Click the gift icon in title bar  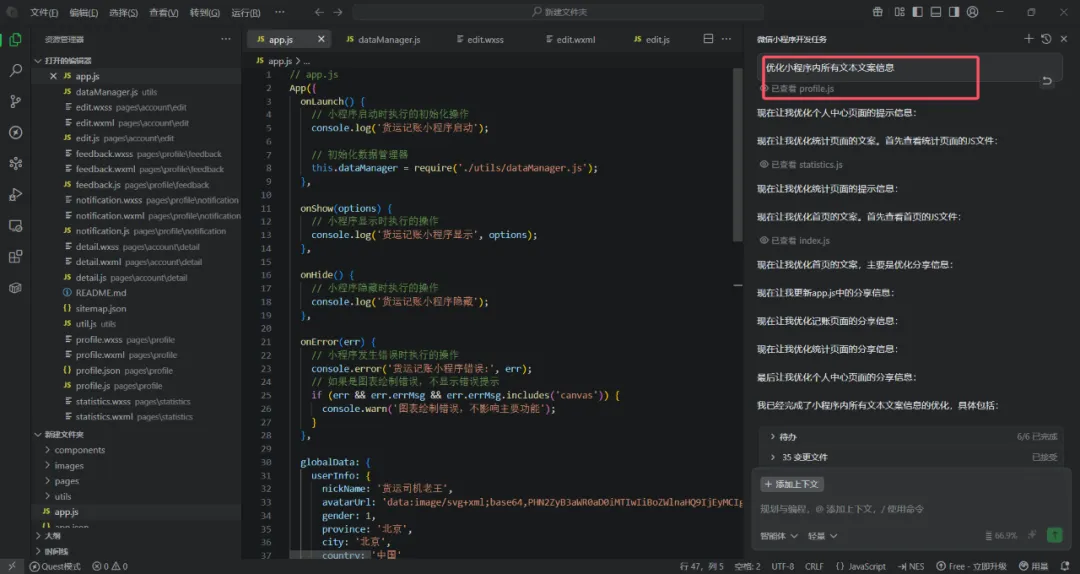click(878, 12)
